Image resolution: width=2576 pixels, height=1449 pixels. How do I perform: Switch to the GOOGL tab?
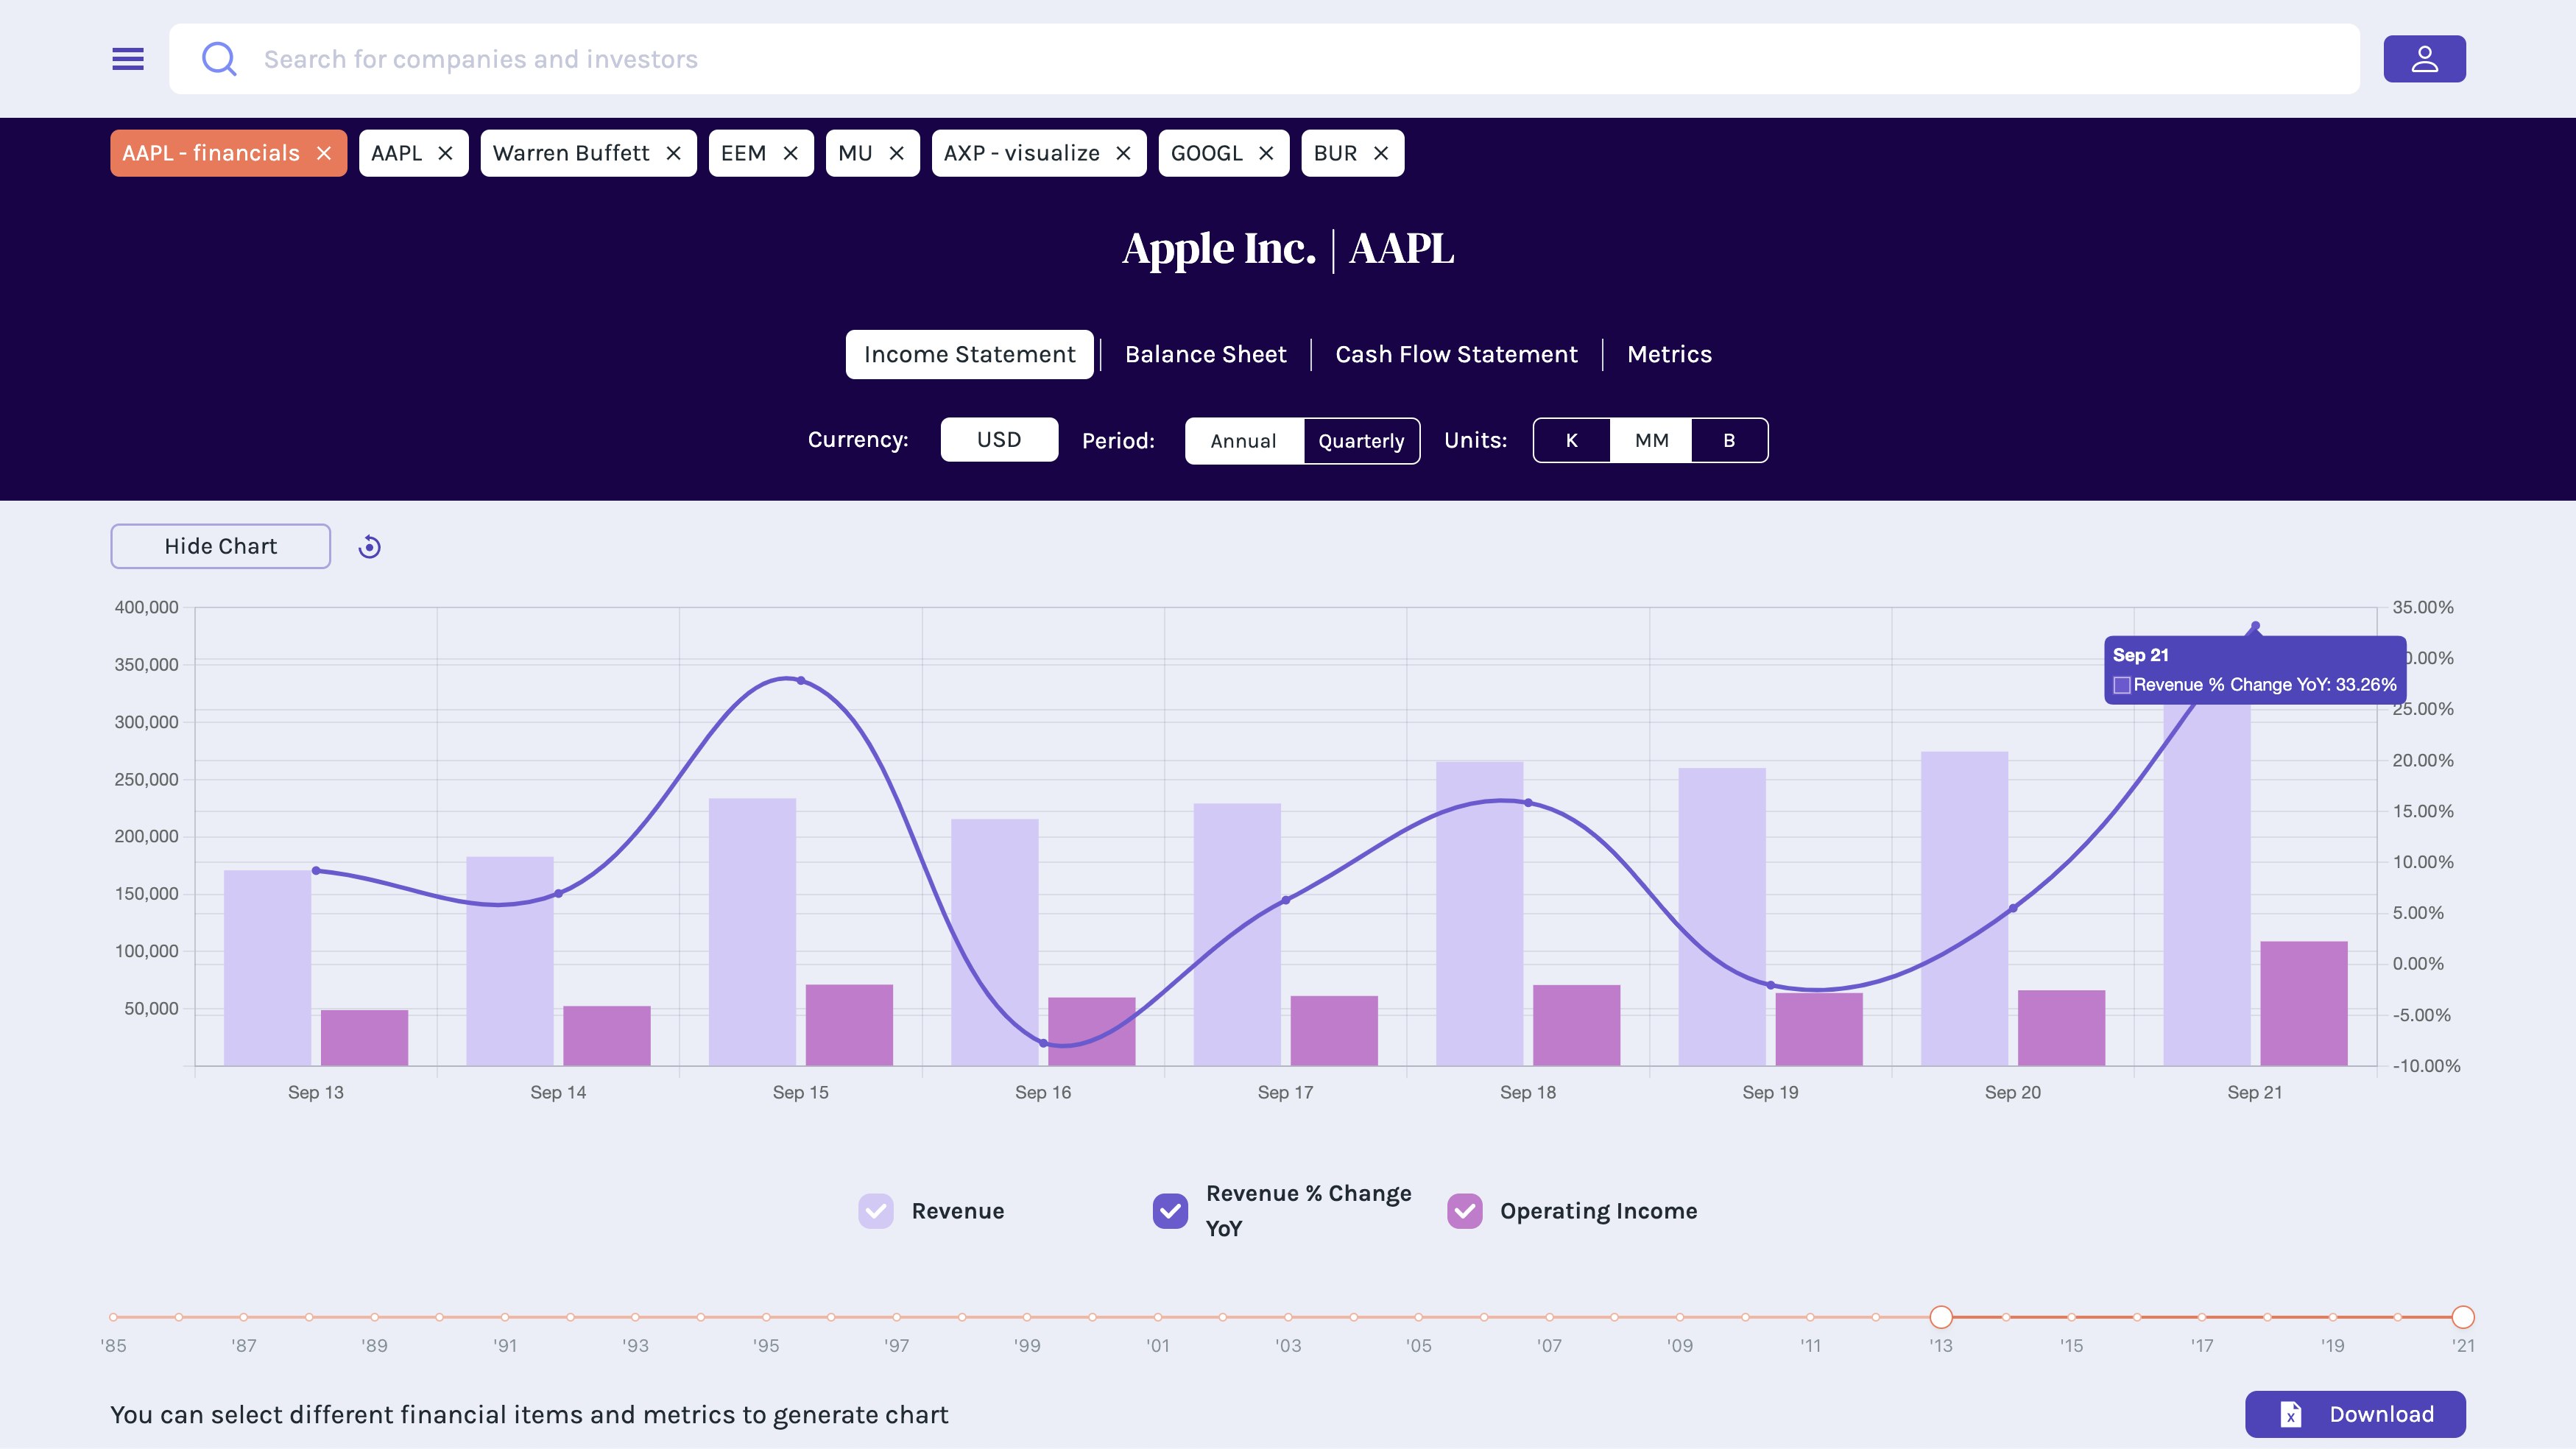pos(1207,153)
